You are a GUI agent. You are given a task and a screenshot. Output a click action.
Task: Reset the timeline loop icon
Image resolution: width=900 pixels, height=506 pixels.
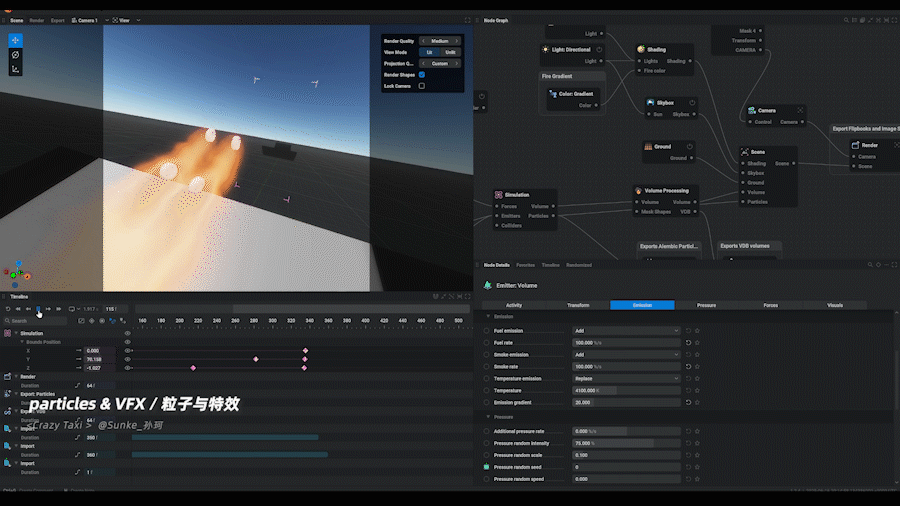pos(8,309)
